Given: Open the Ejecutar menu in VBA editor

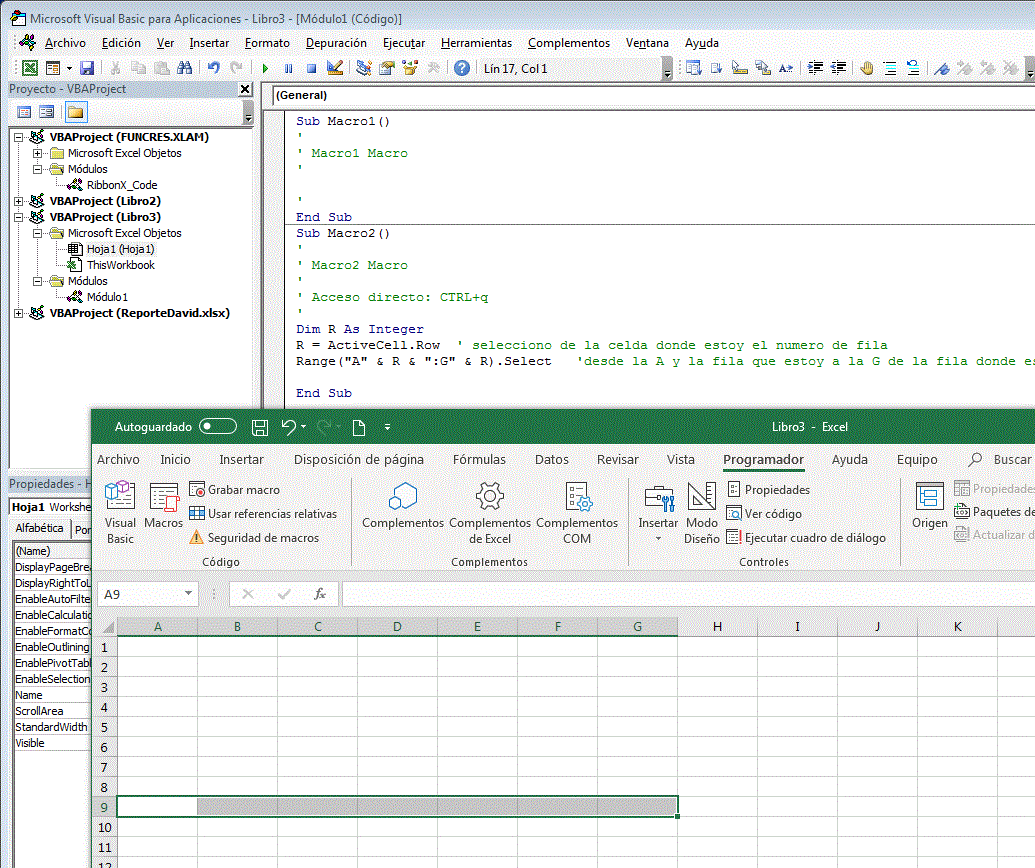Looking at the screenshot, I should click(404, 43).
